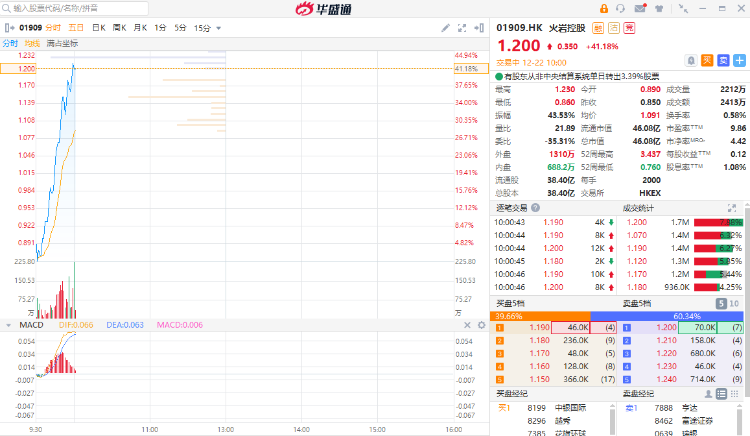Switch to 日K daily chart tab

click(x=98, y=28)
